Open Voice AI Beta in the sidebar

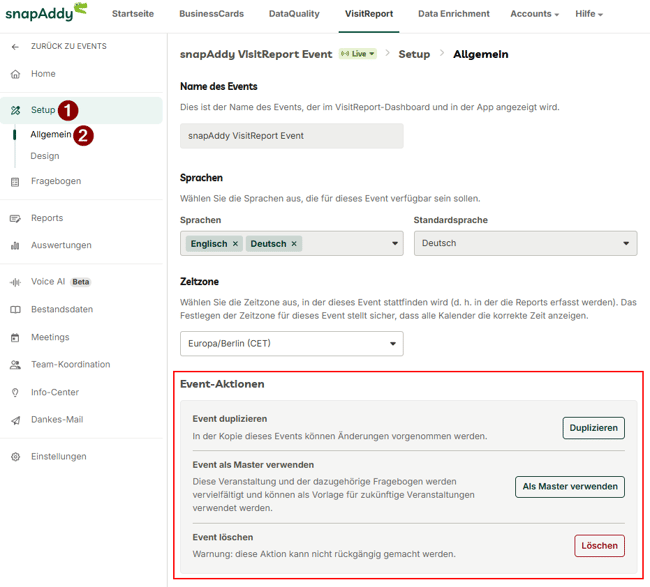click(61, 282)
